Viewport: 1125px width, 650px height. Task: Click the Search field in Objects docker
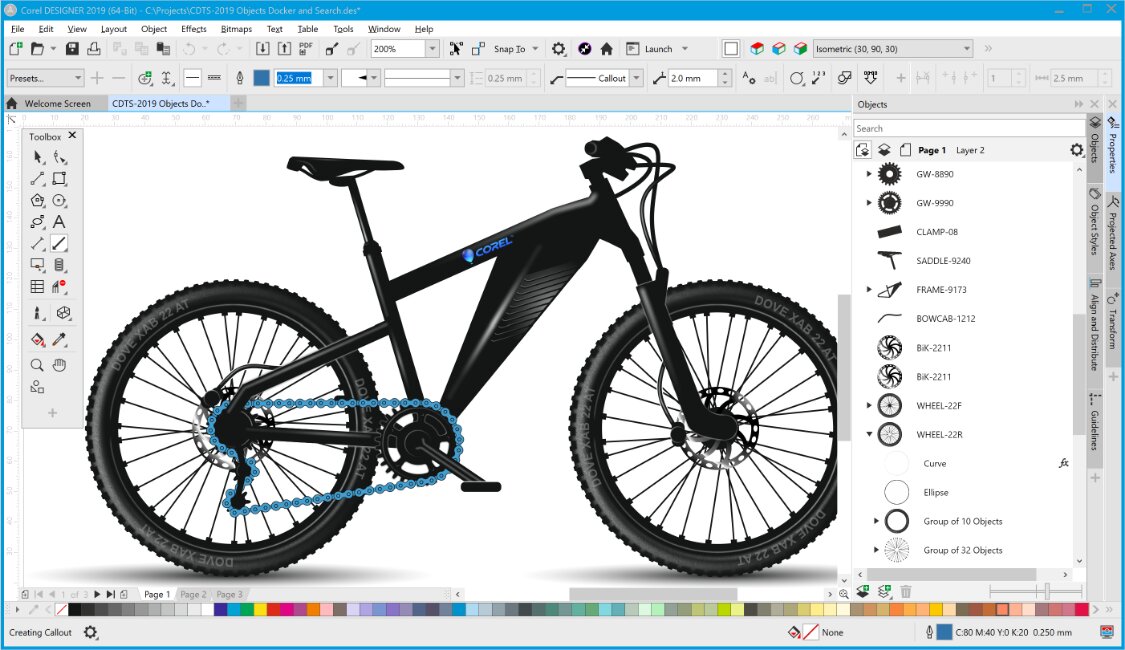[969, 128]
